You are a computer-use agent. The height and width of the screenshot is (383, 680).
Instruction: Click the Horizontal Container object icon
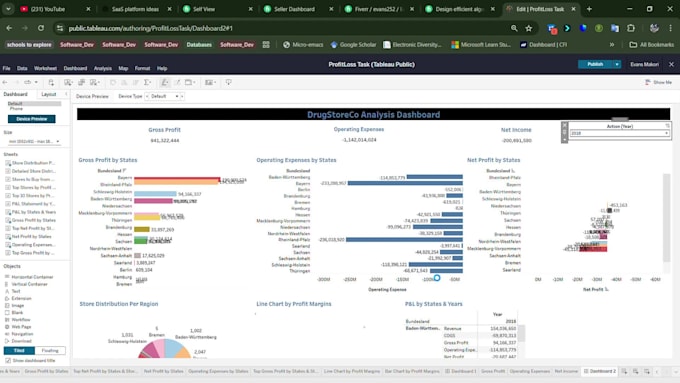pos(7,277)
